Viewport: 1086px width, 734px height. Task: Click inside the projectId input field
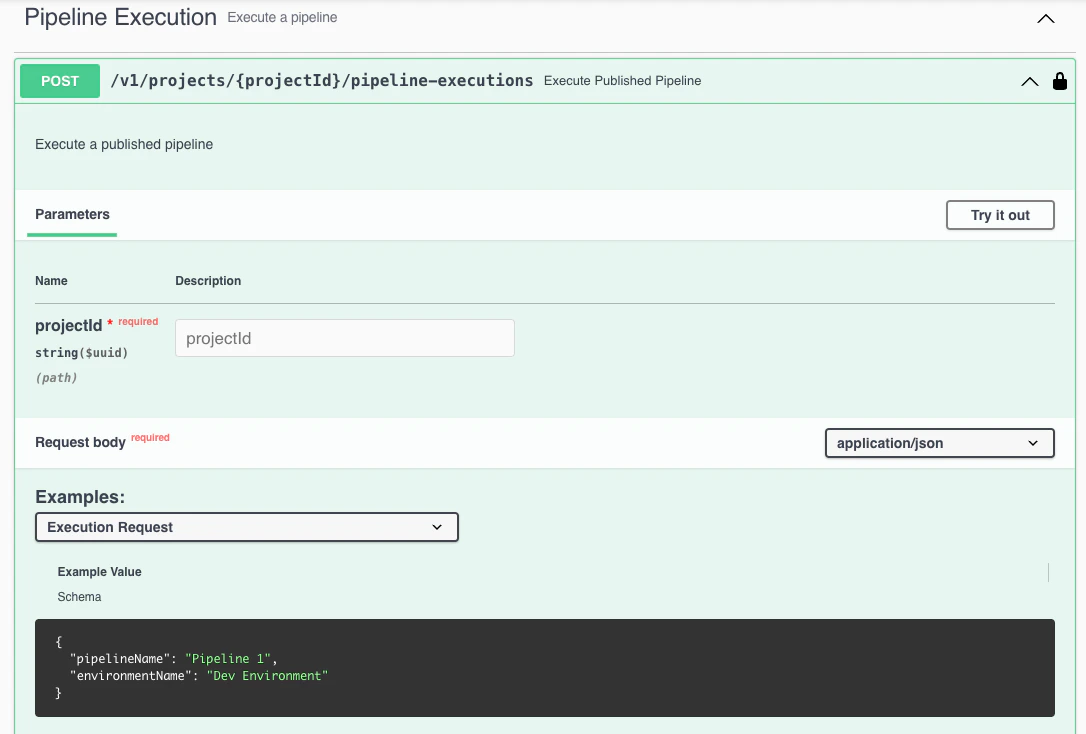coord(344,338)
